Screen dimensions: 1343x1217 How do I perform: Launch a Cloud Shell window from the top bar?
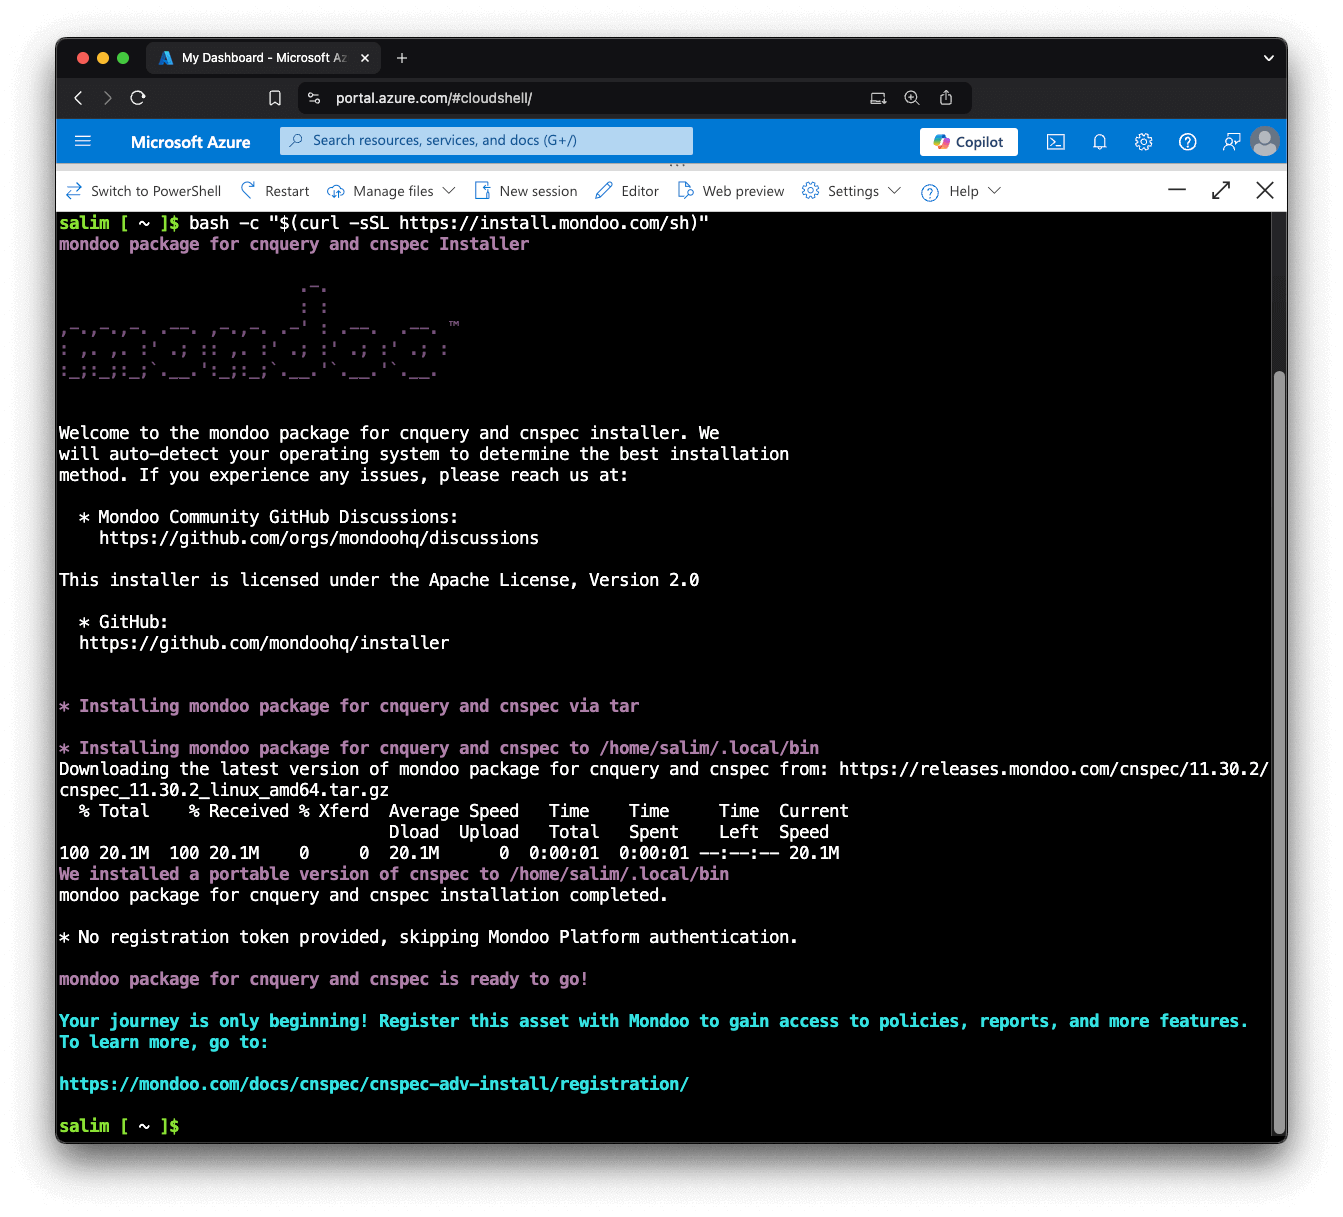point(1055,141)
